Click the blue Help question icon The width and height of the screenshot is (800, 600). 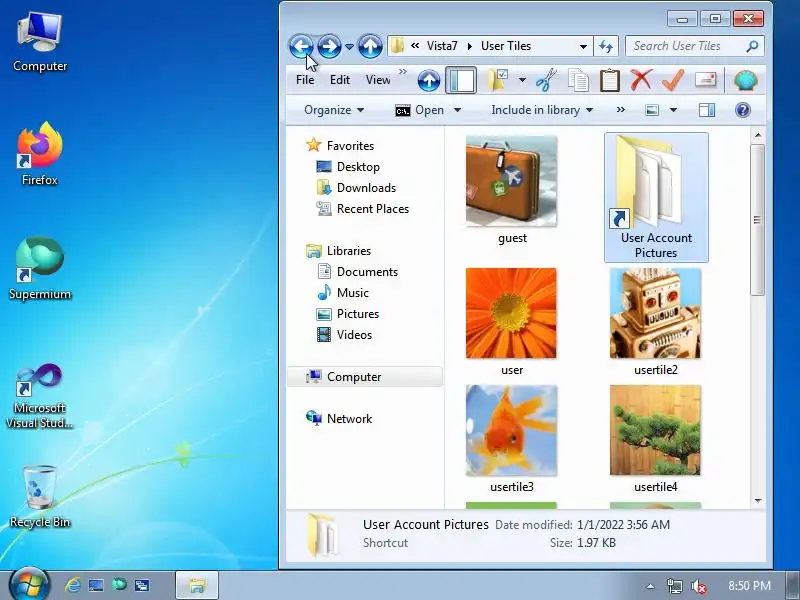coord(743,110)
